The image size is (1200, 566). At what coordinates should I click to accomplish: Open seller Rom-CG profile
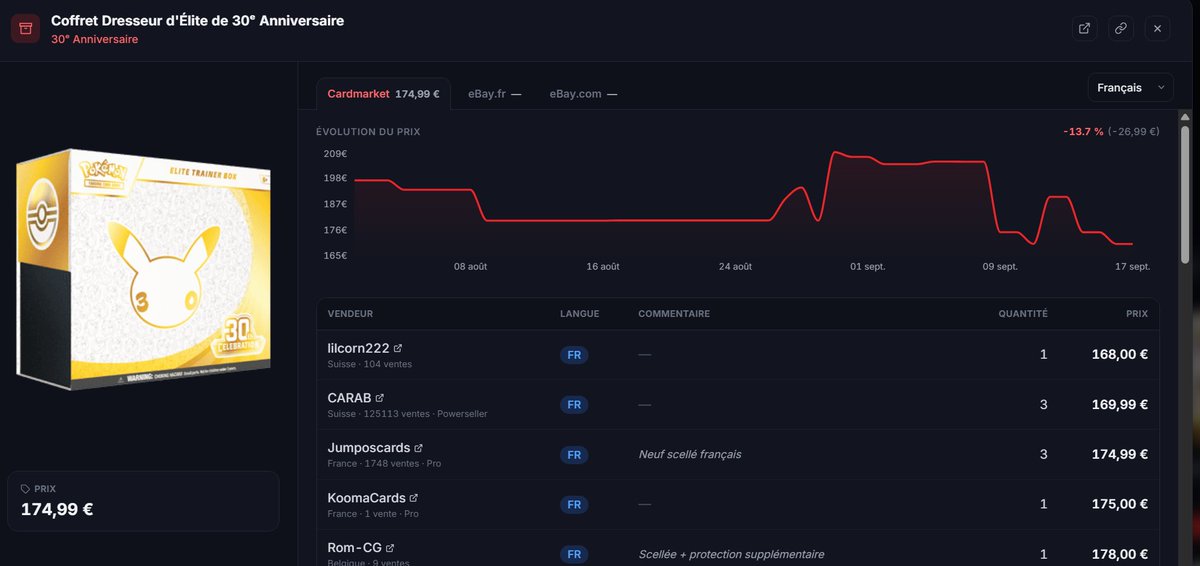pos(355,548)
